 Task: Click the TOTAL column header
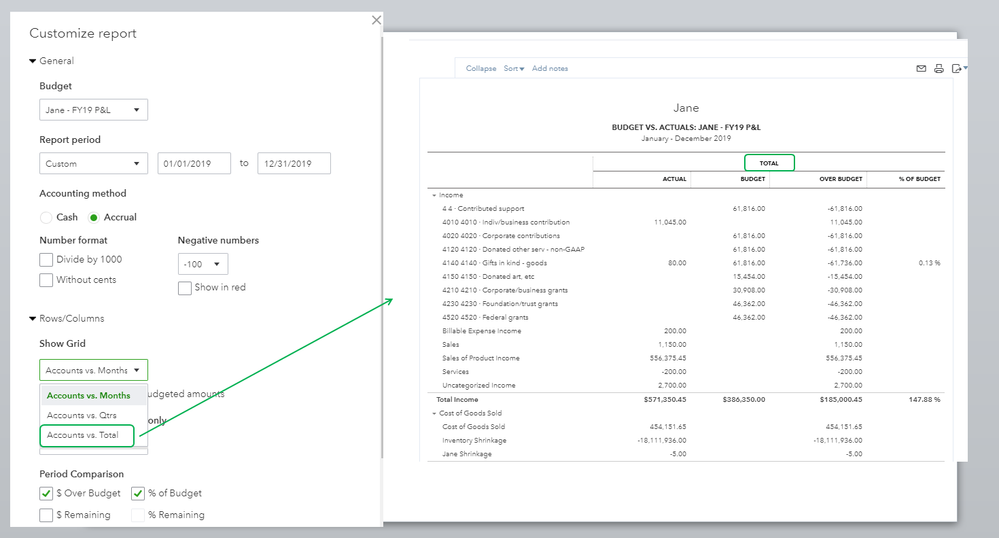click(769, 163)
